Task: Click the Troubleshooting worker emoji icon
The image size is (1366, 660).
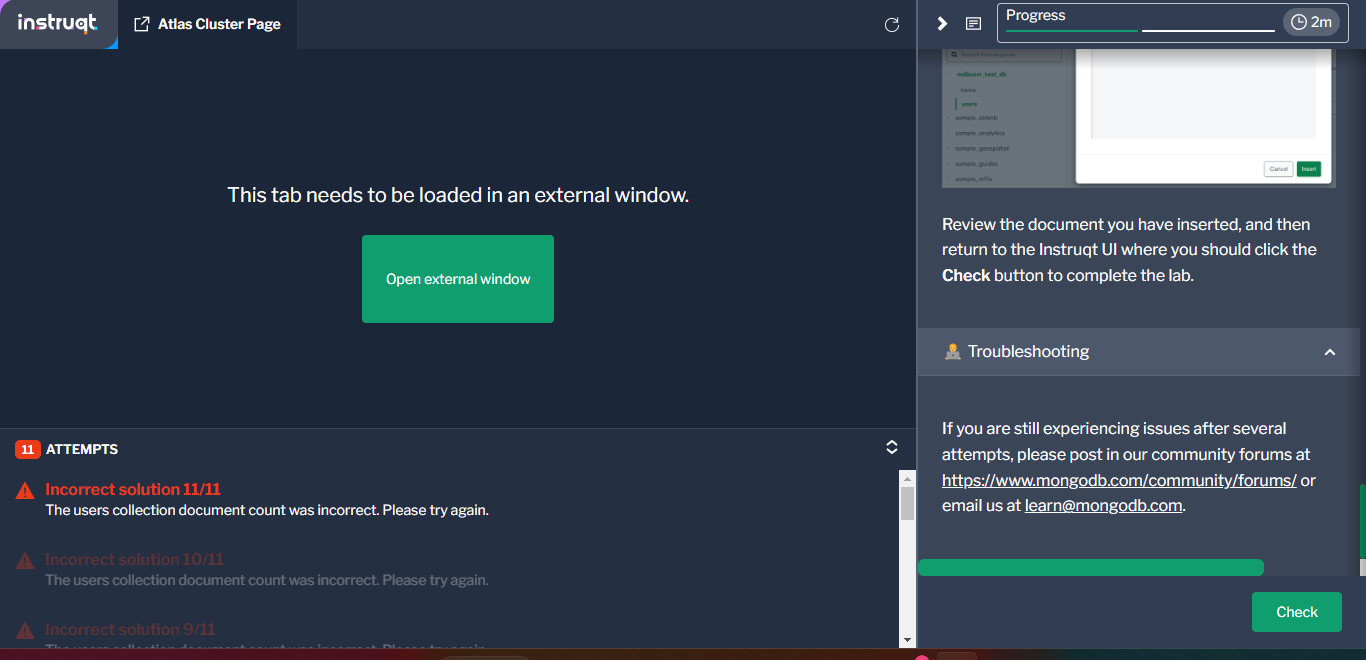Action: [952, 351]
